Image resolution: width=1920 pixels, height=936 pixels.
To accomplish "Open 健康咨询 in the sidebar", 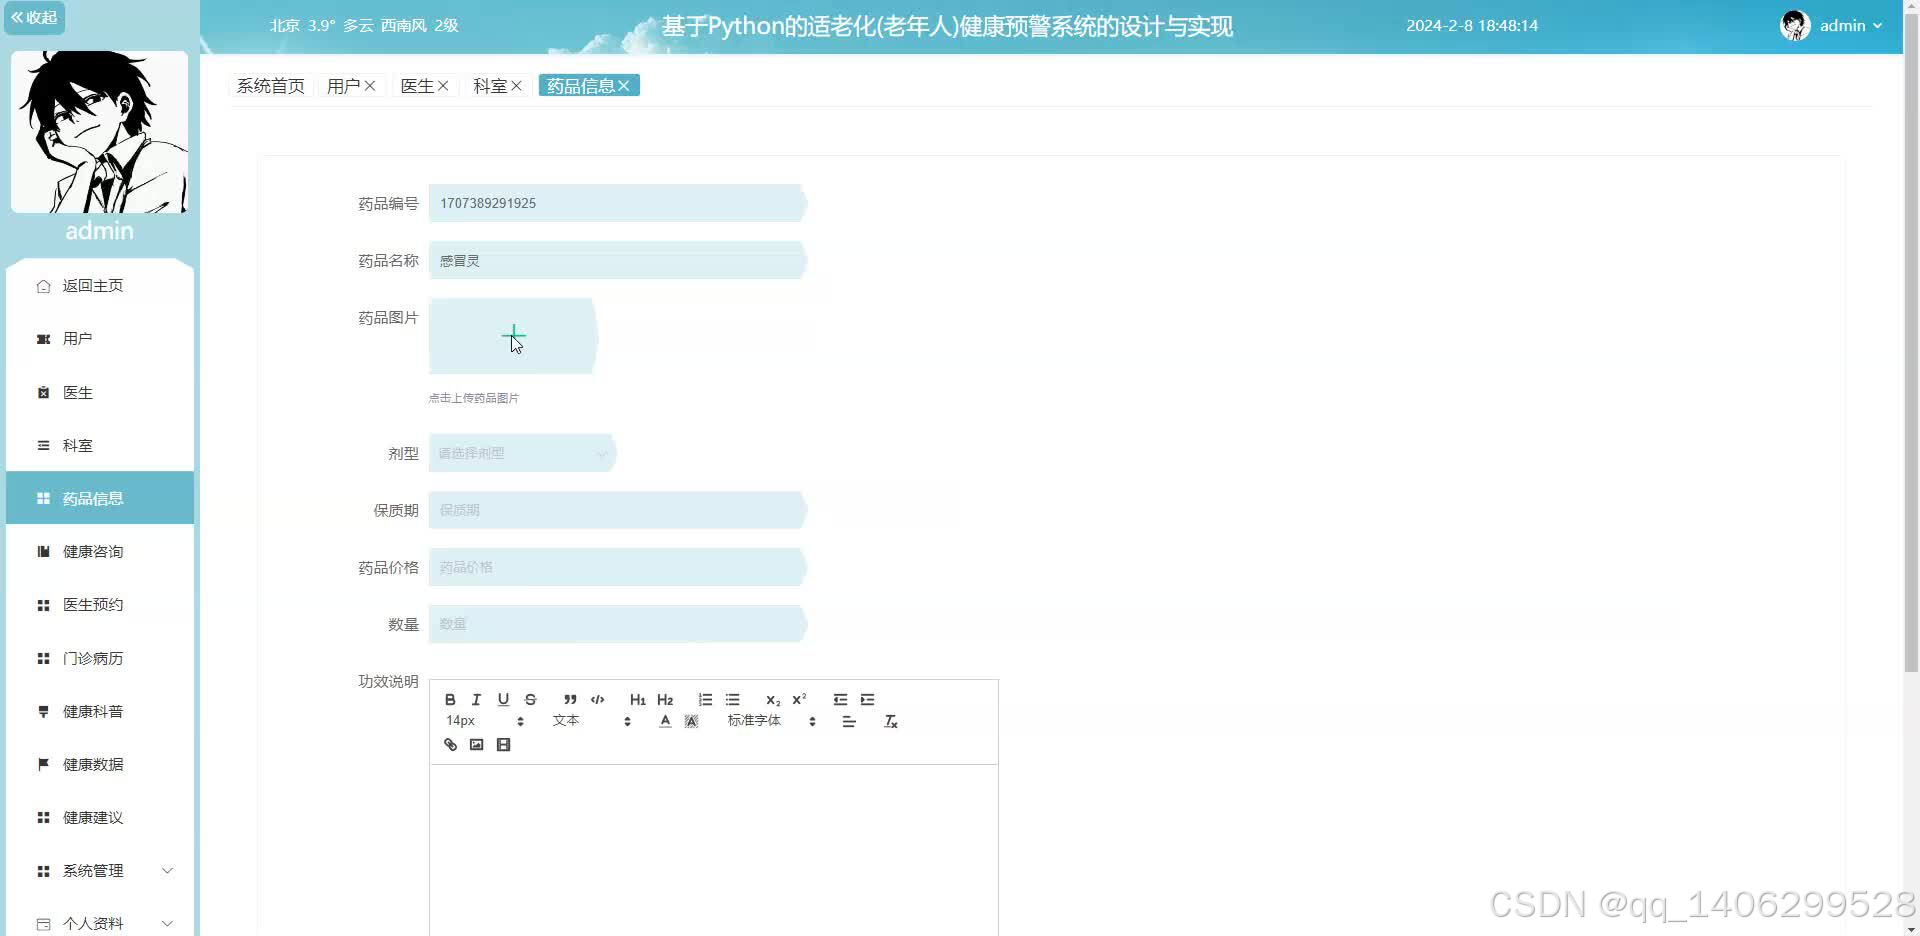I will tap(100, 552).
